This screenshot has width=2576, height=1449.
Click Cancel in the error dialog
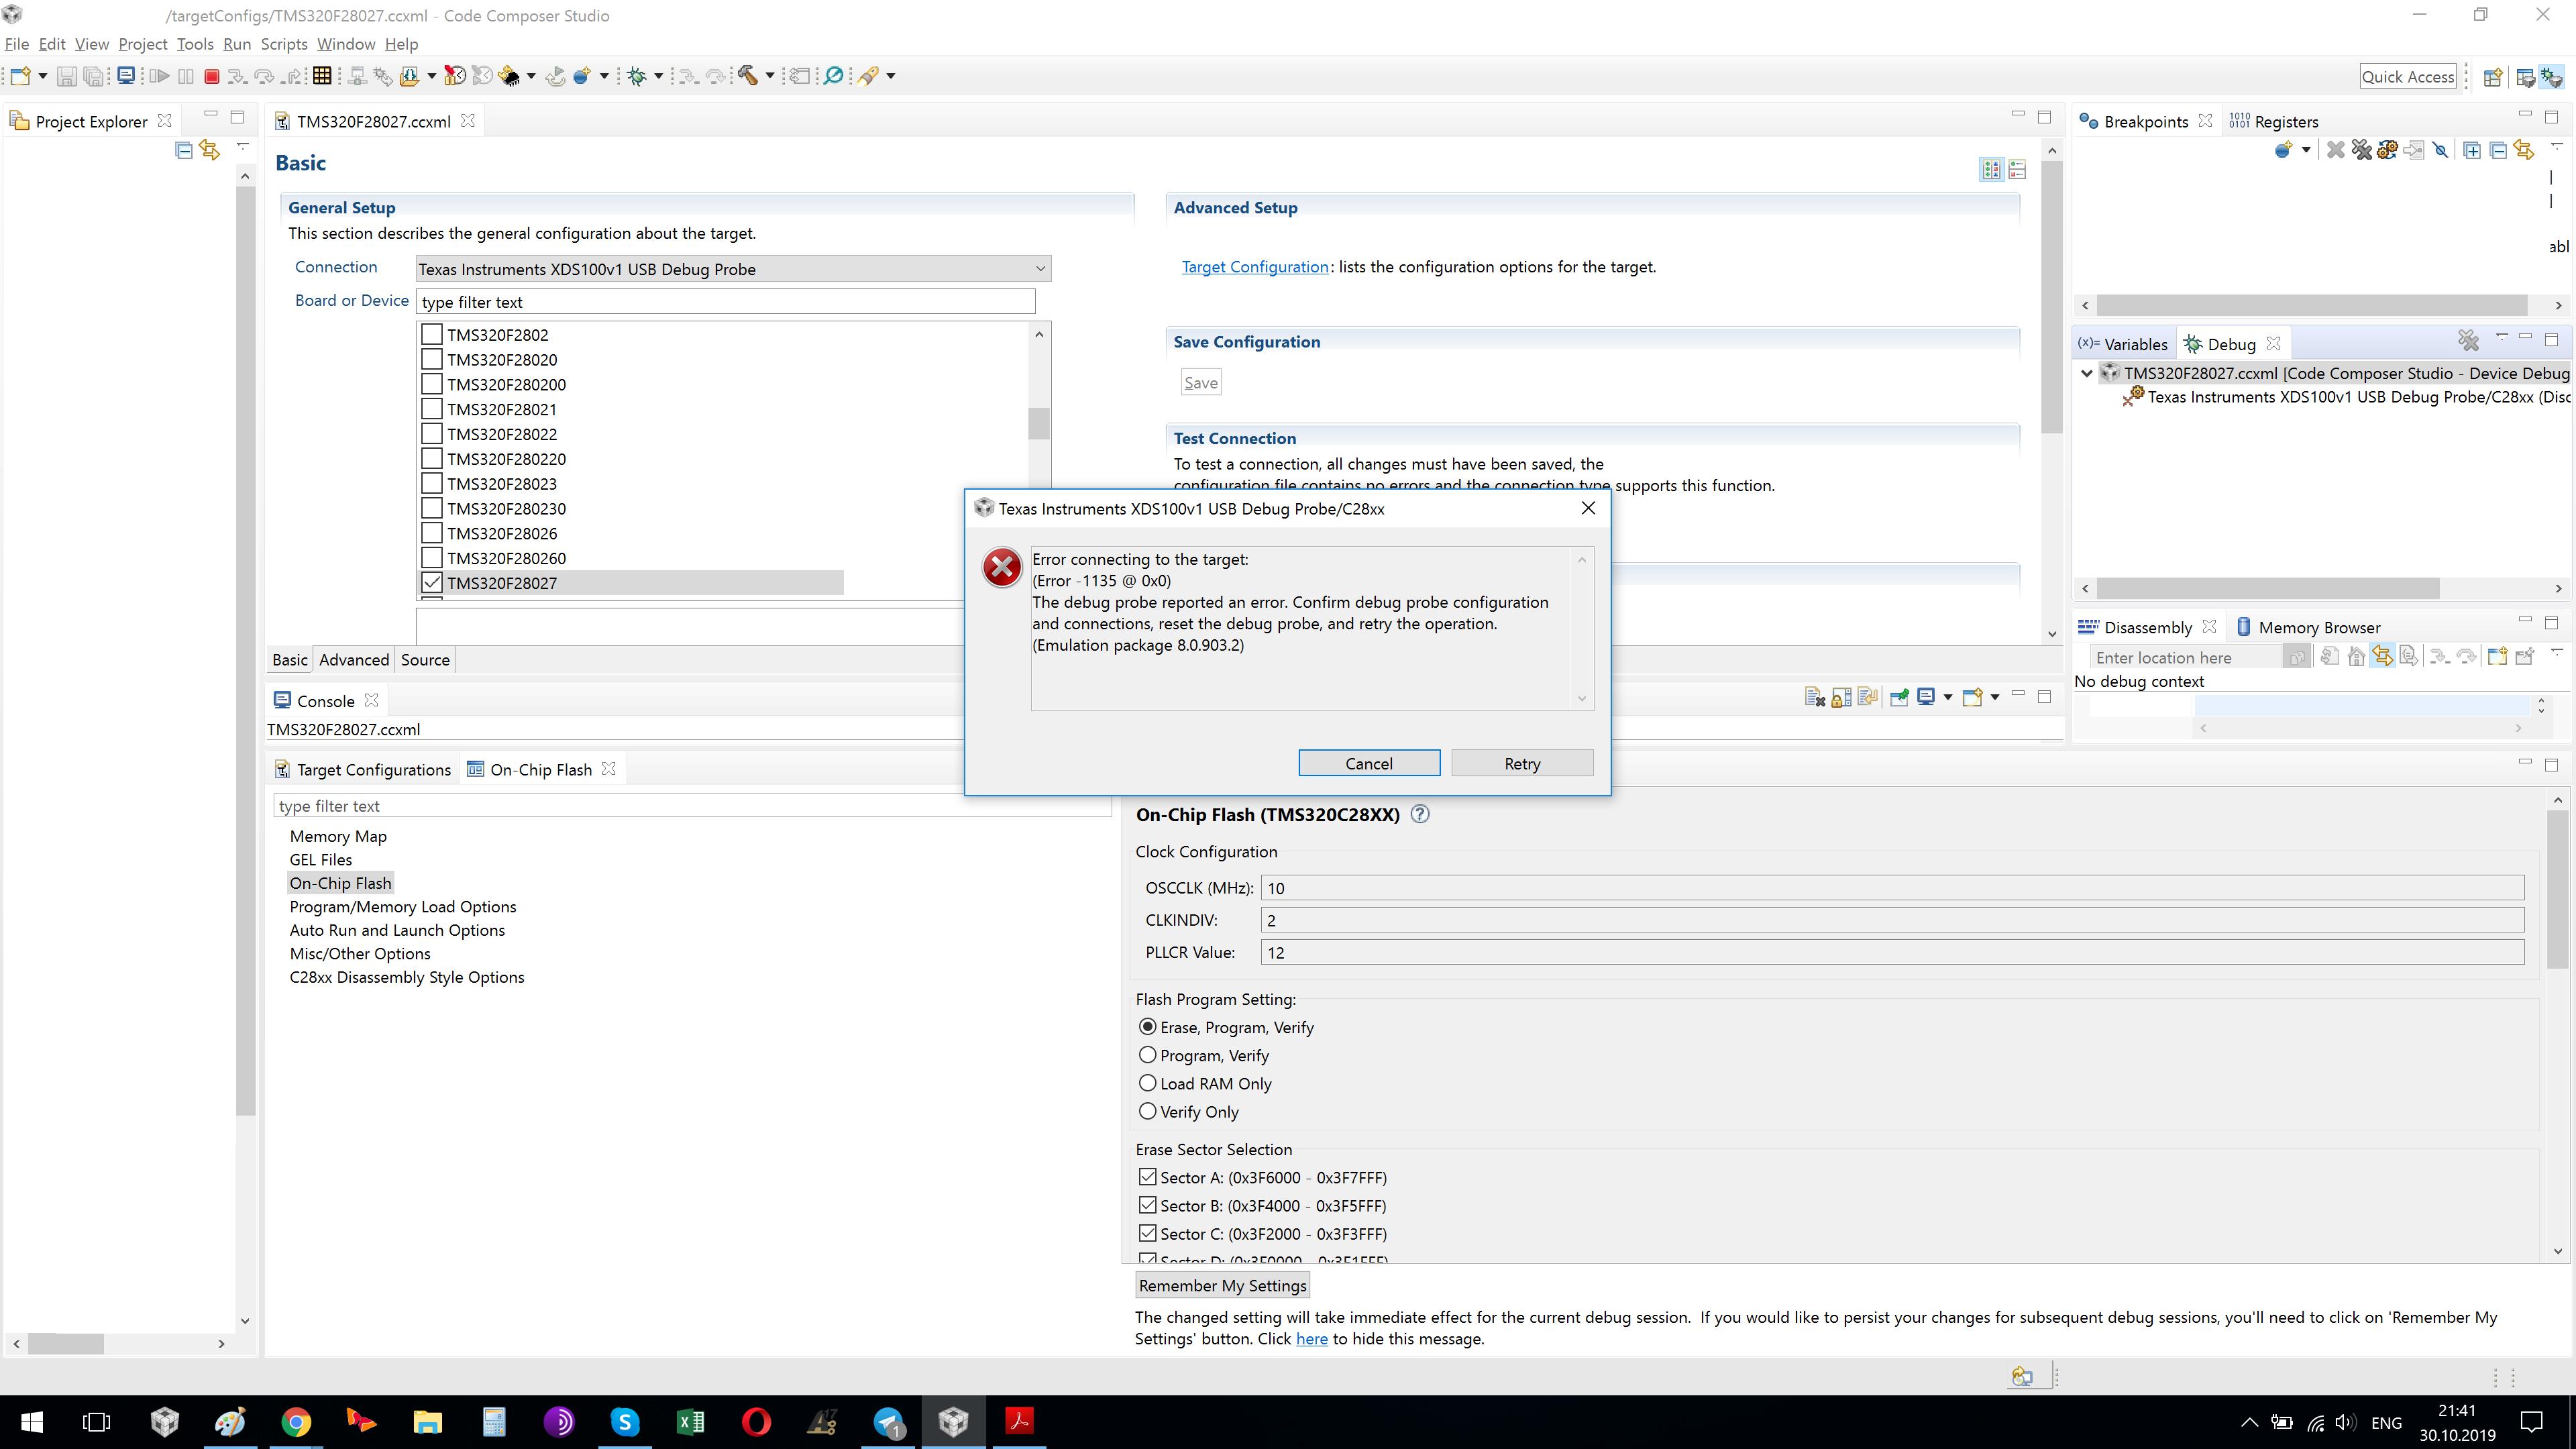pyautogui.click(x=1369, y=763)
